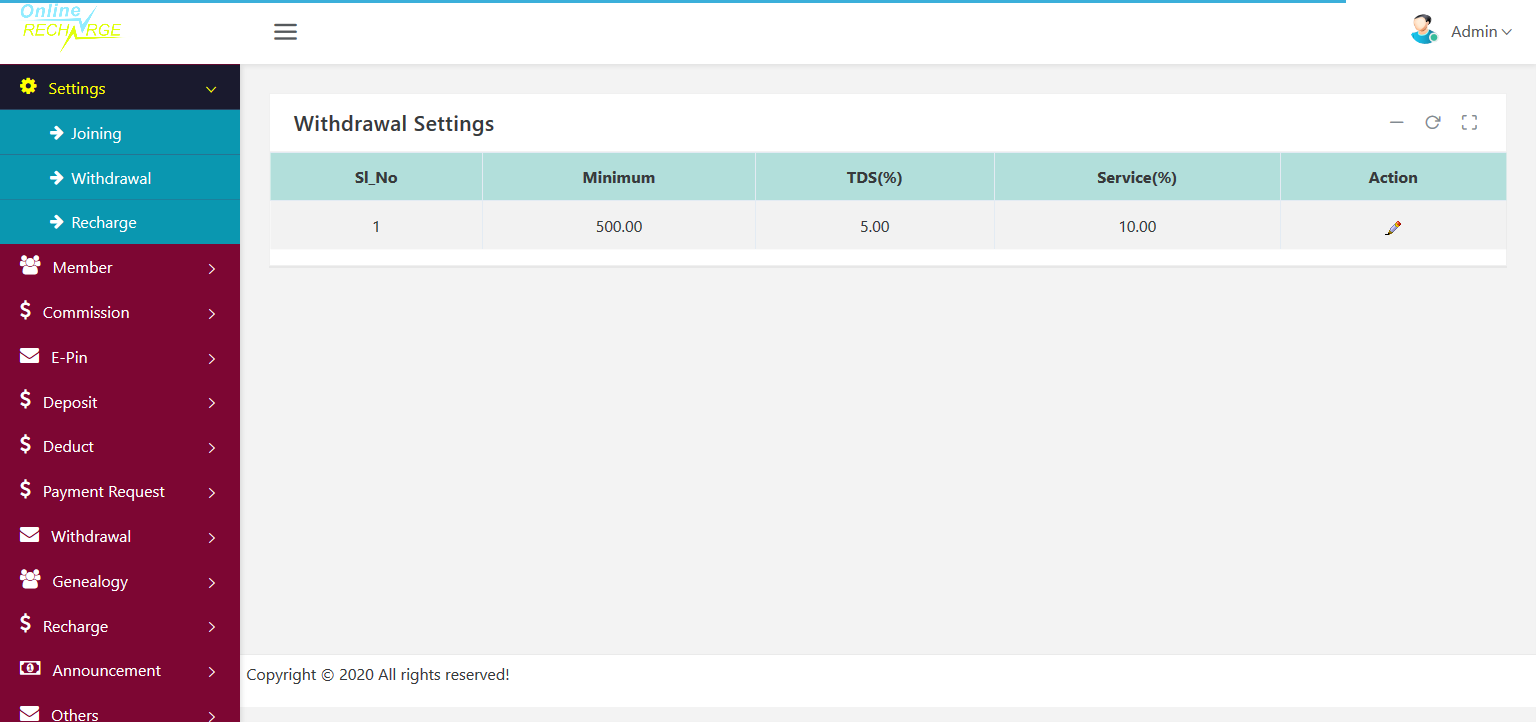Open the Deposit menu label
The image size is (1536, 722).
click(70, 402)
